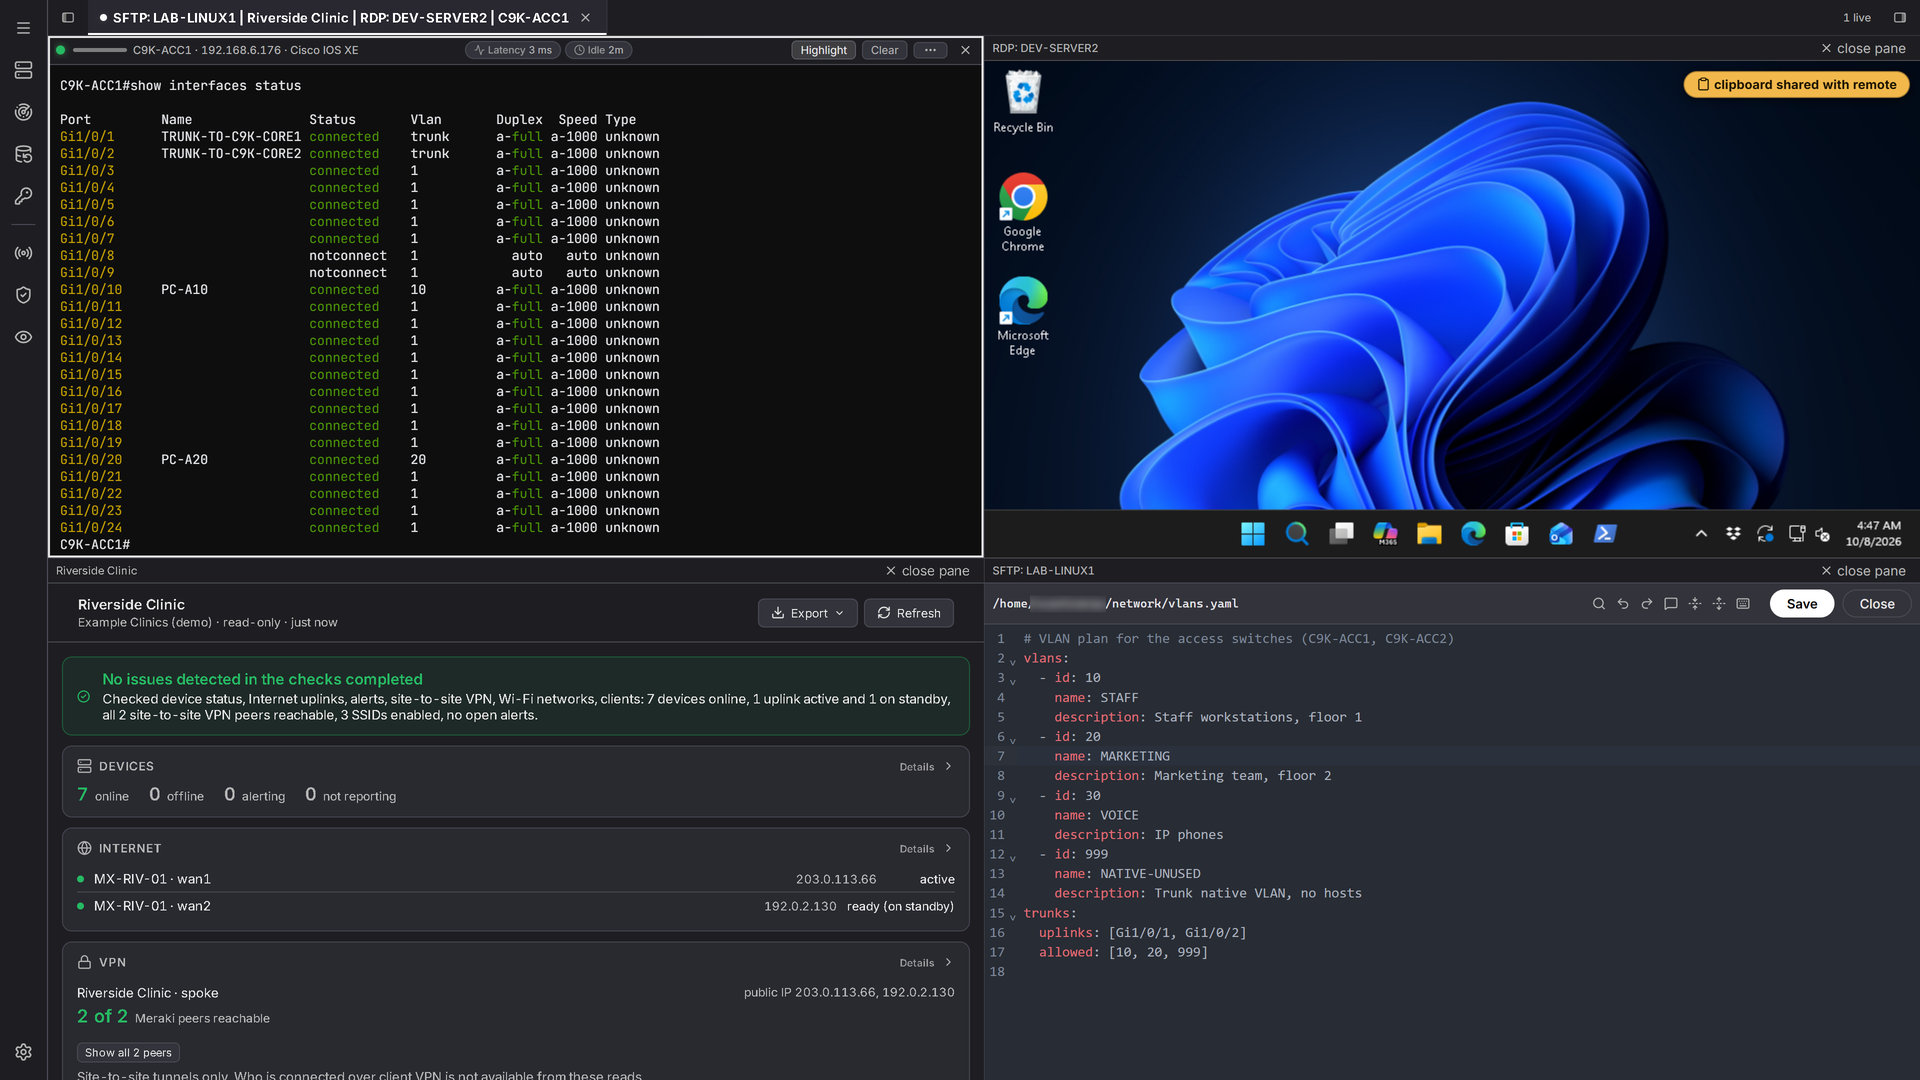Click the Idle 2m indicator
Image resolution: width=1920 pixels, height=1080 pixels.
[x=598, y=50]
